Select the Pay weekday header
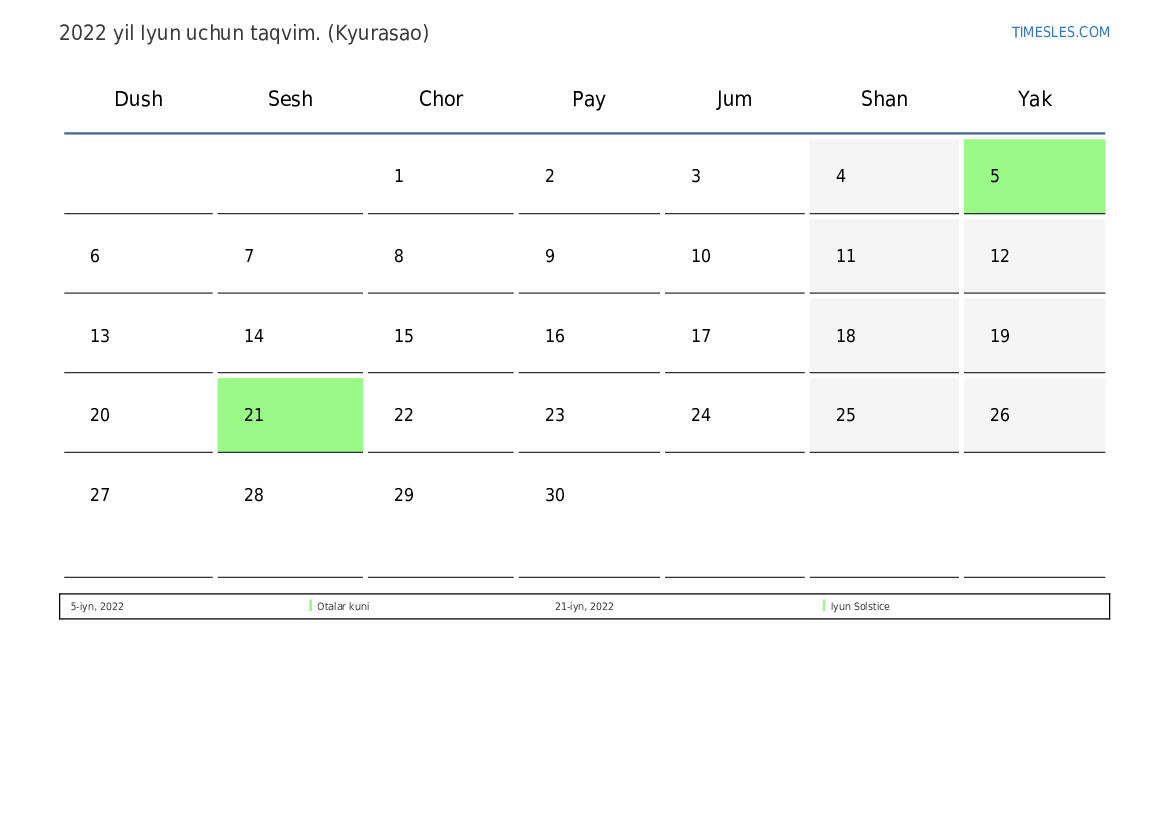Image resolution: width=1169 pixels, height=827 pixels. (588, 99)
